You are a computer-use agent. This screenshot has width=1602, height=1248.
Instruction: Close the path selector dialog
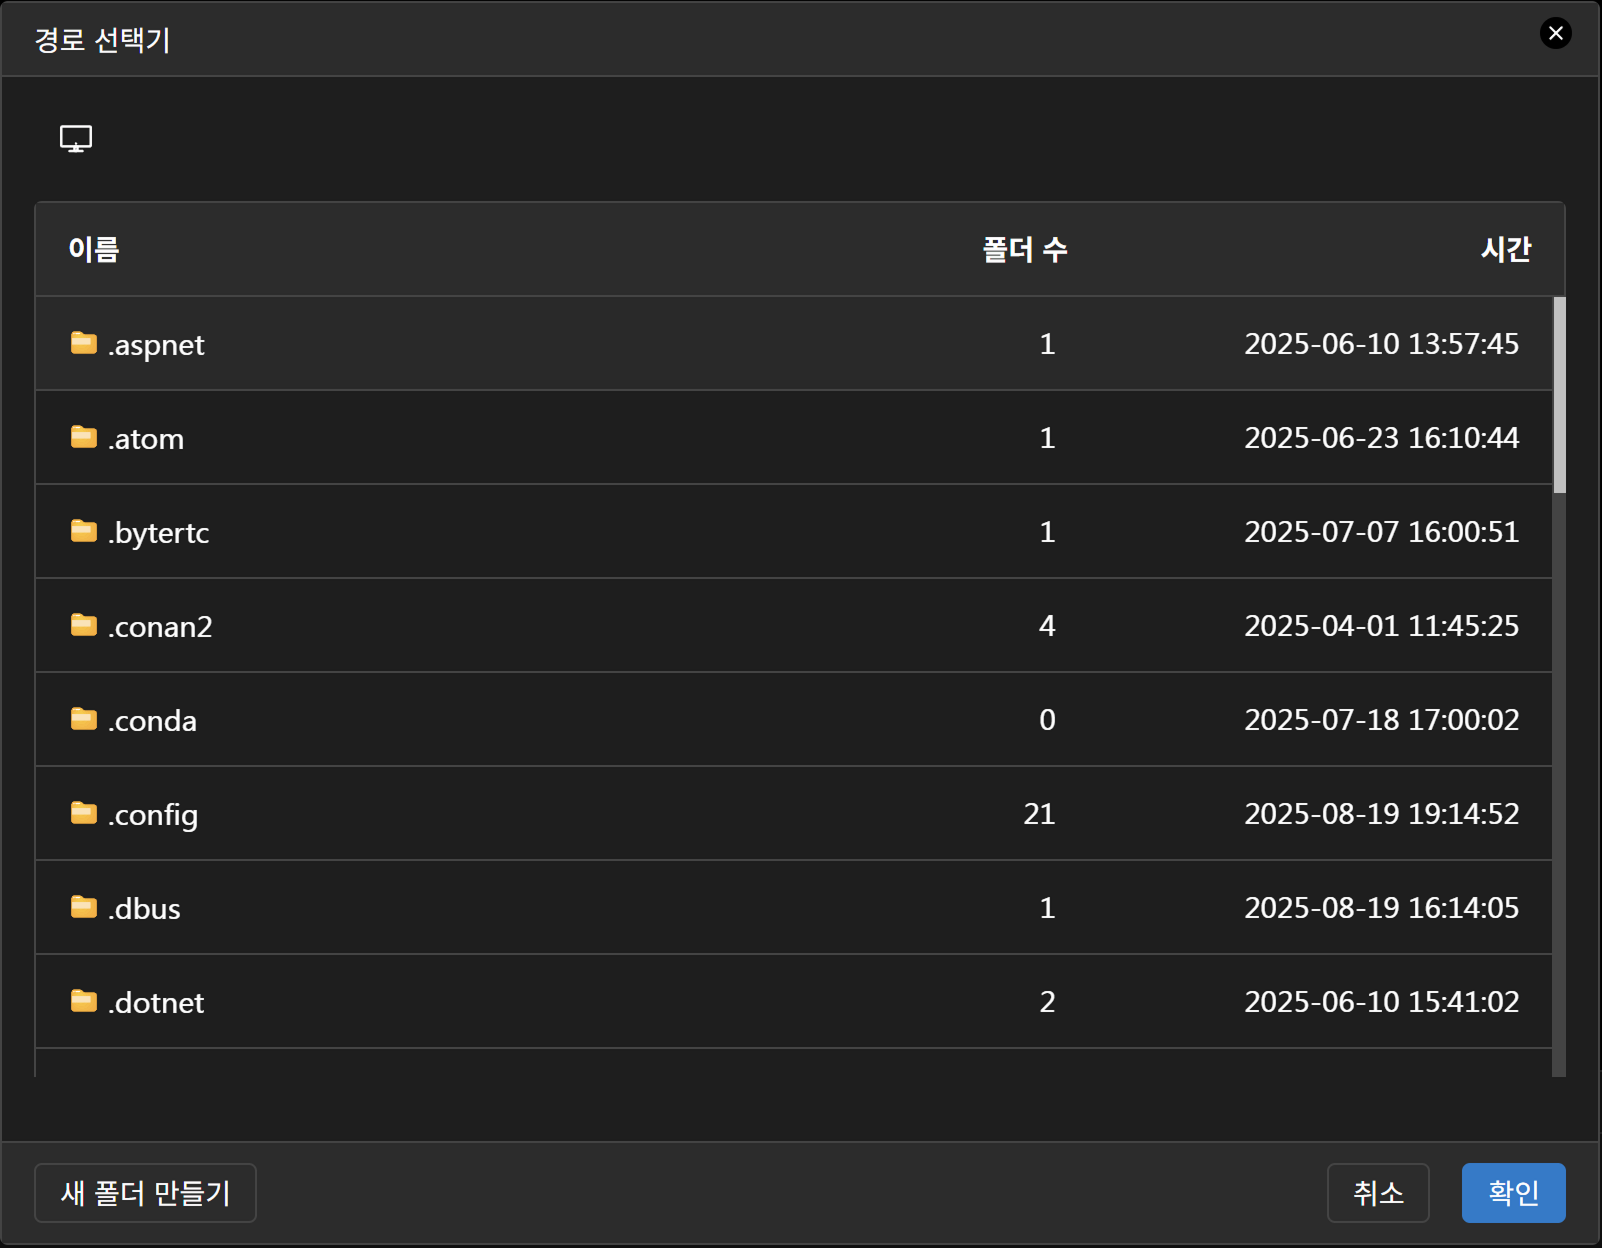pyautogui.click(x=1555, y=34)
